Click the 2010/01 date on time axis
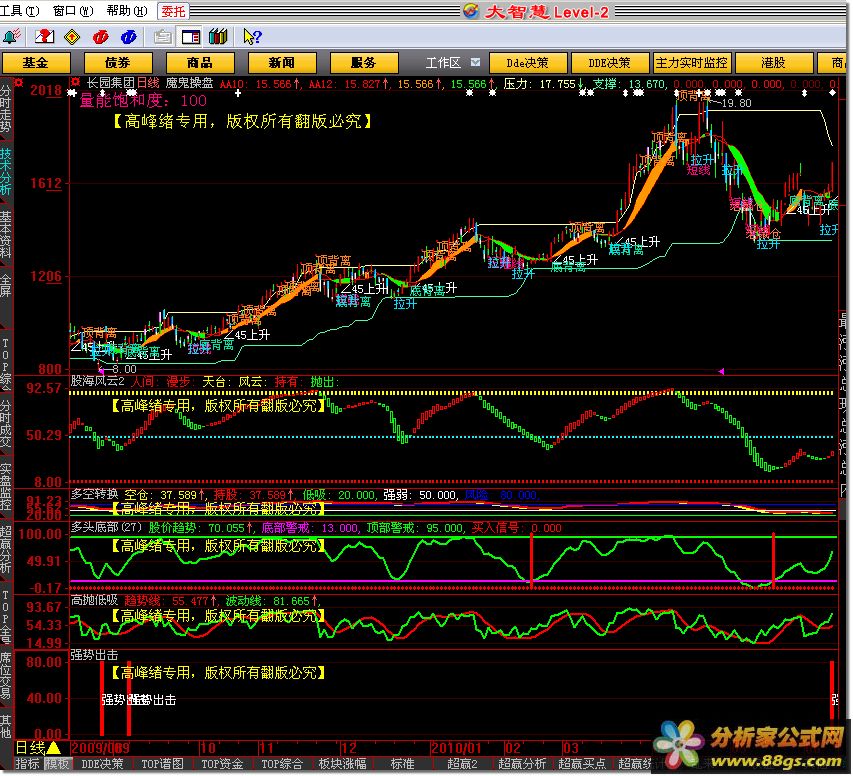The image size is (853, 776). 456,748
